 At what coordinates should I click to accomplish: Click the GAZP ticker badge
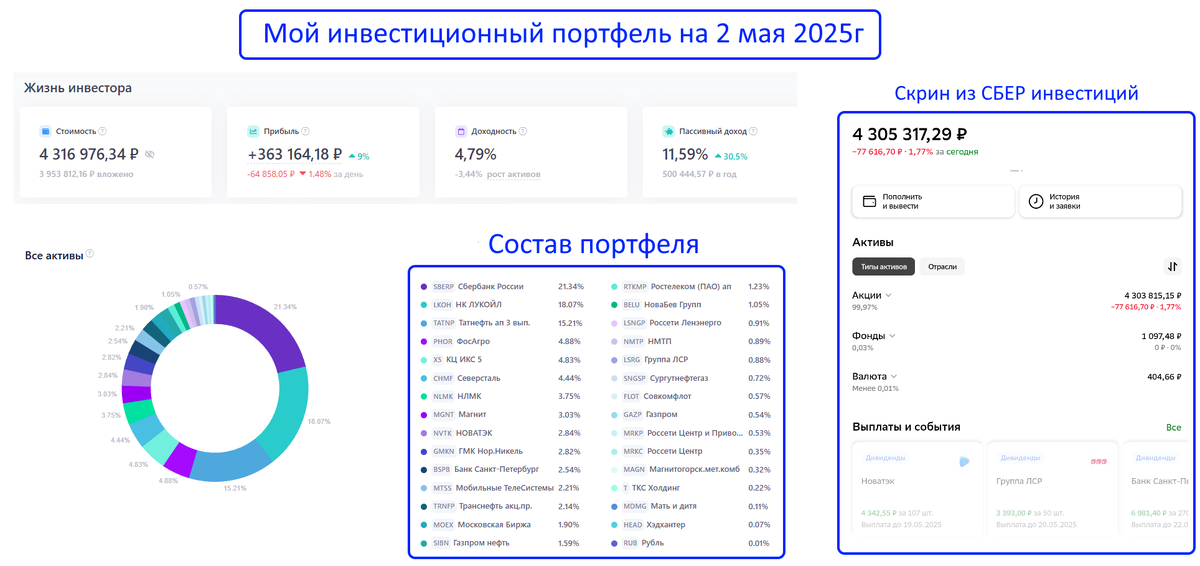[632, 414]
